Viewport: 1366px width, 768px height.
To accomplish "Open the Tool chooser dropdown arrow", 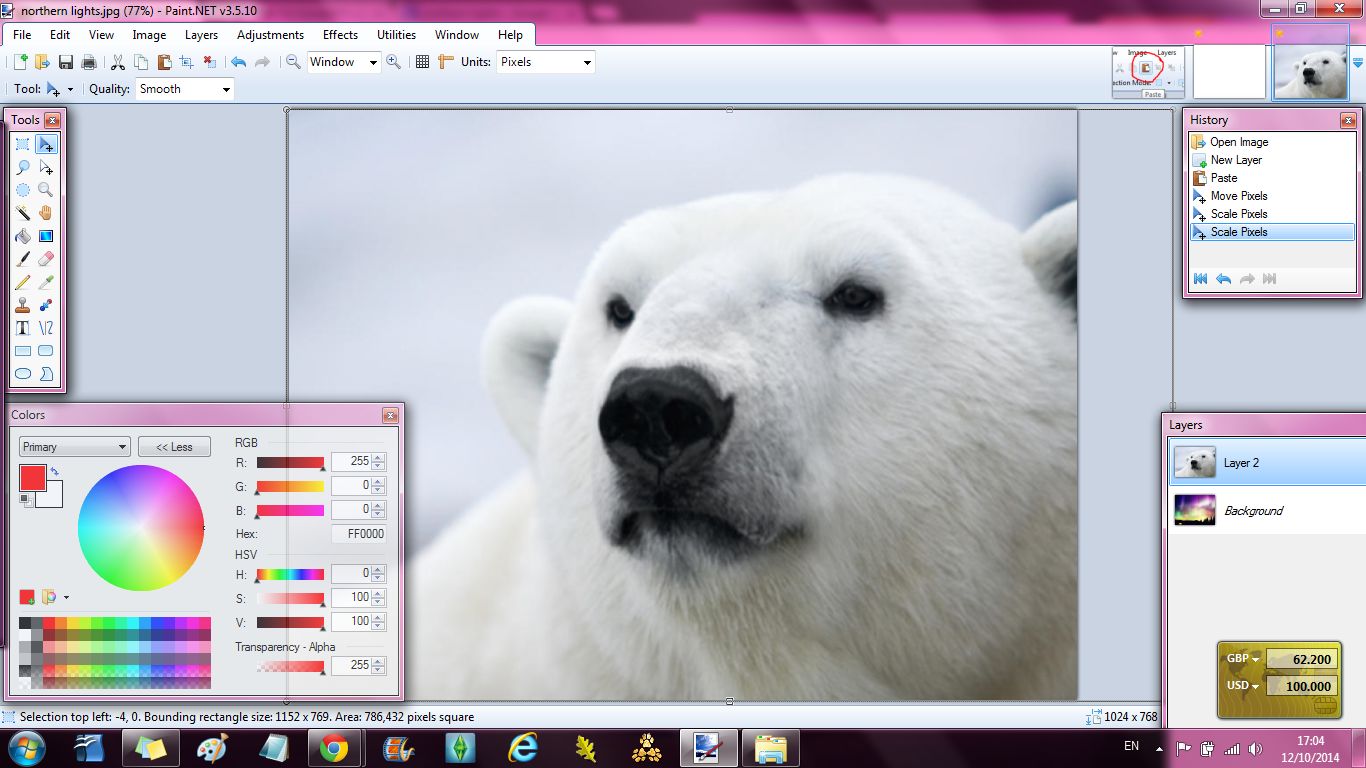I will tap(70, 90).
